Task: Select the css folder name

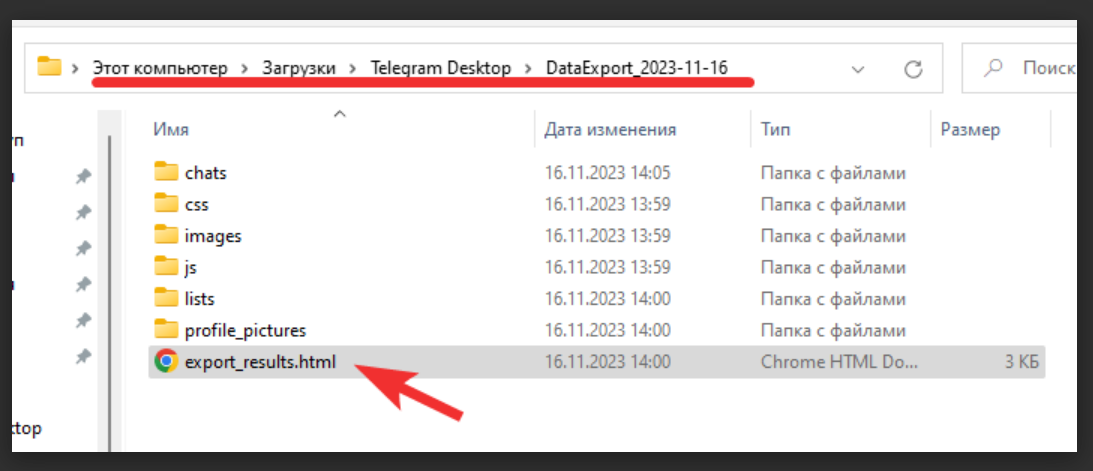Action: [x=197, y=205]
